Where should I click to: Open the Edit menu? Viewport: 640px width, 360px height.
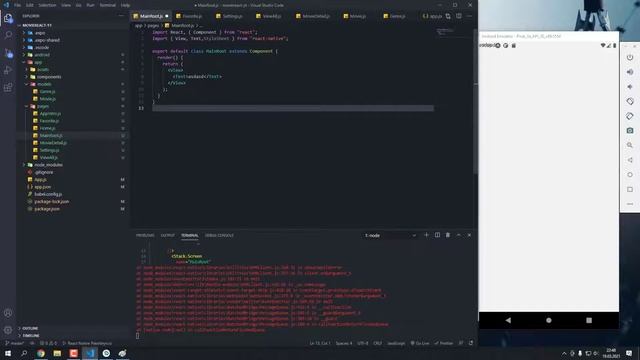(30, 5)
